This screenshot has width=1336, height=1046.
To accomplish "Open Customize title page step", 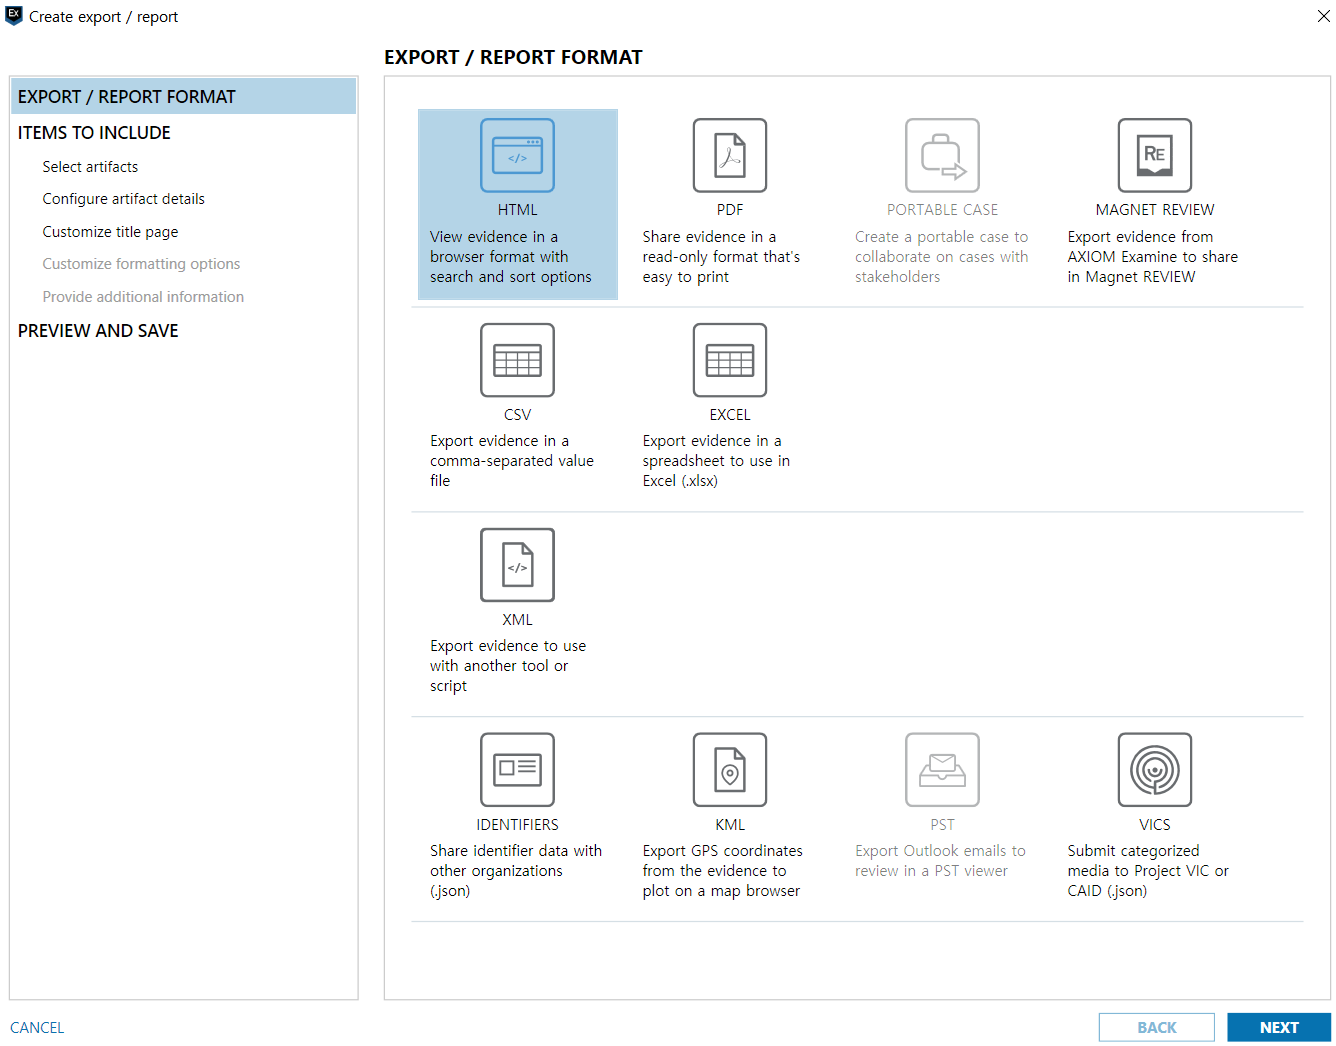I will point(110,232).
